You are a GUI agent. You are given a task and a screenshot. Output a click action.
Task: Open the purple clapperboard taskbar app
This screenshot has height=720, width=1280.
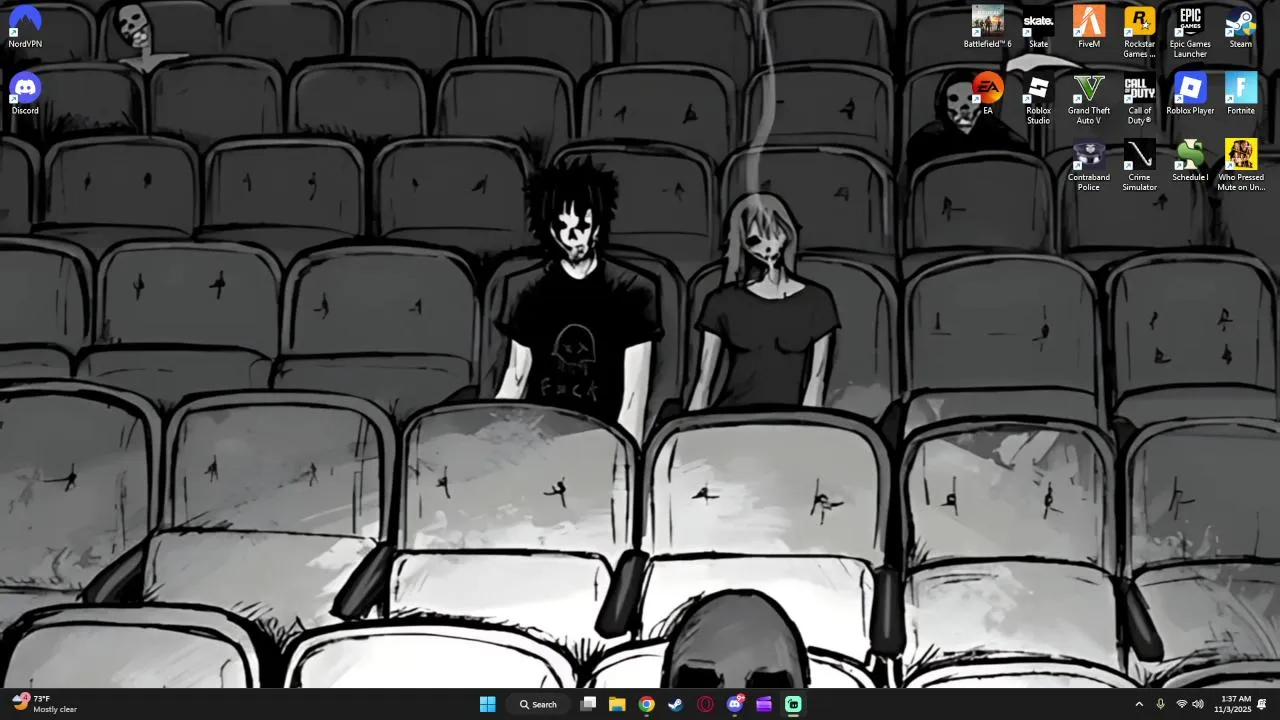(x=764, y=704)
